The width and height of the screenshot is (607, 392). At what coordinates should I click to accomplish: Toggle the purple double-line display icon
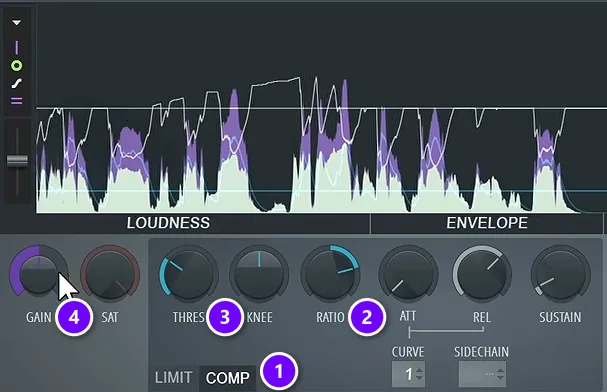[x=16, y=101]
